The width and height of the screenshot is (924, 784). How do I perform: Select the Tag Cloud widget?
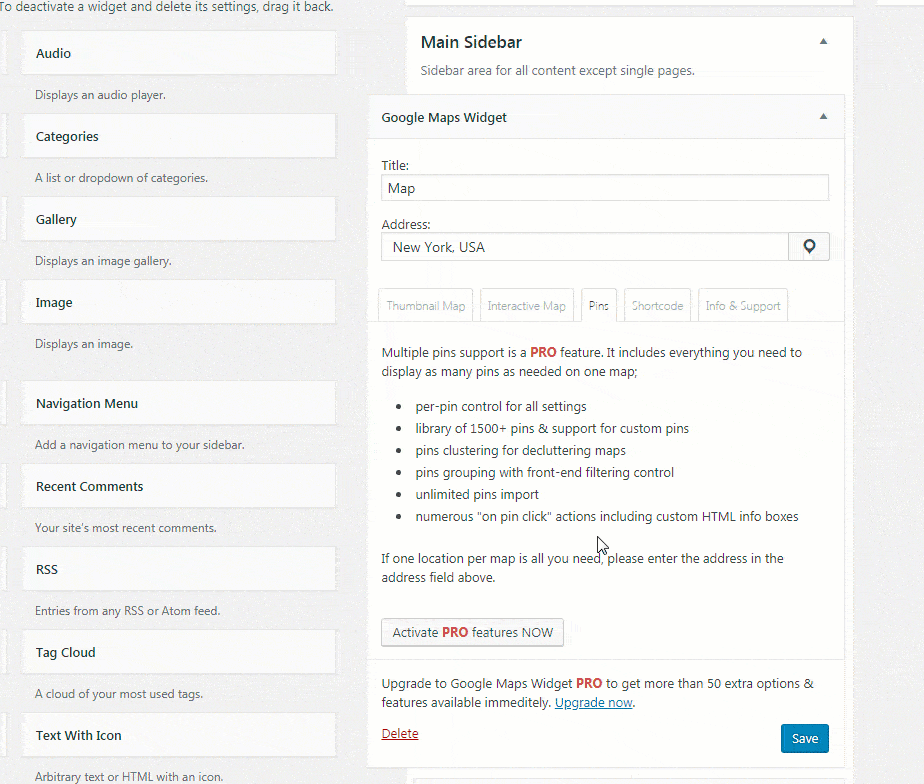[179, 653]
